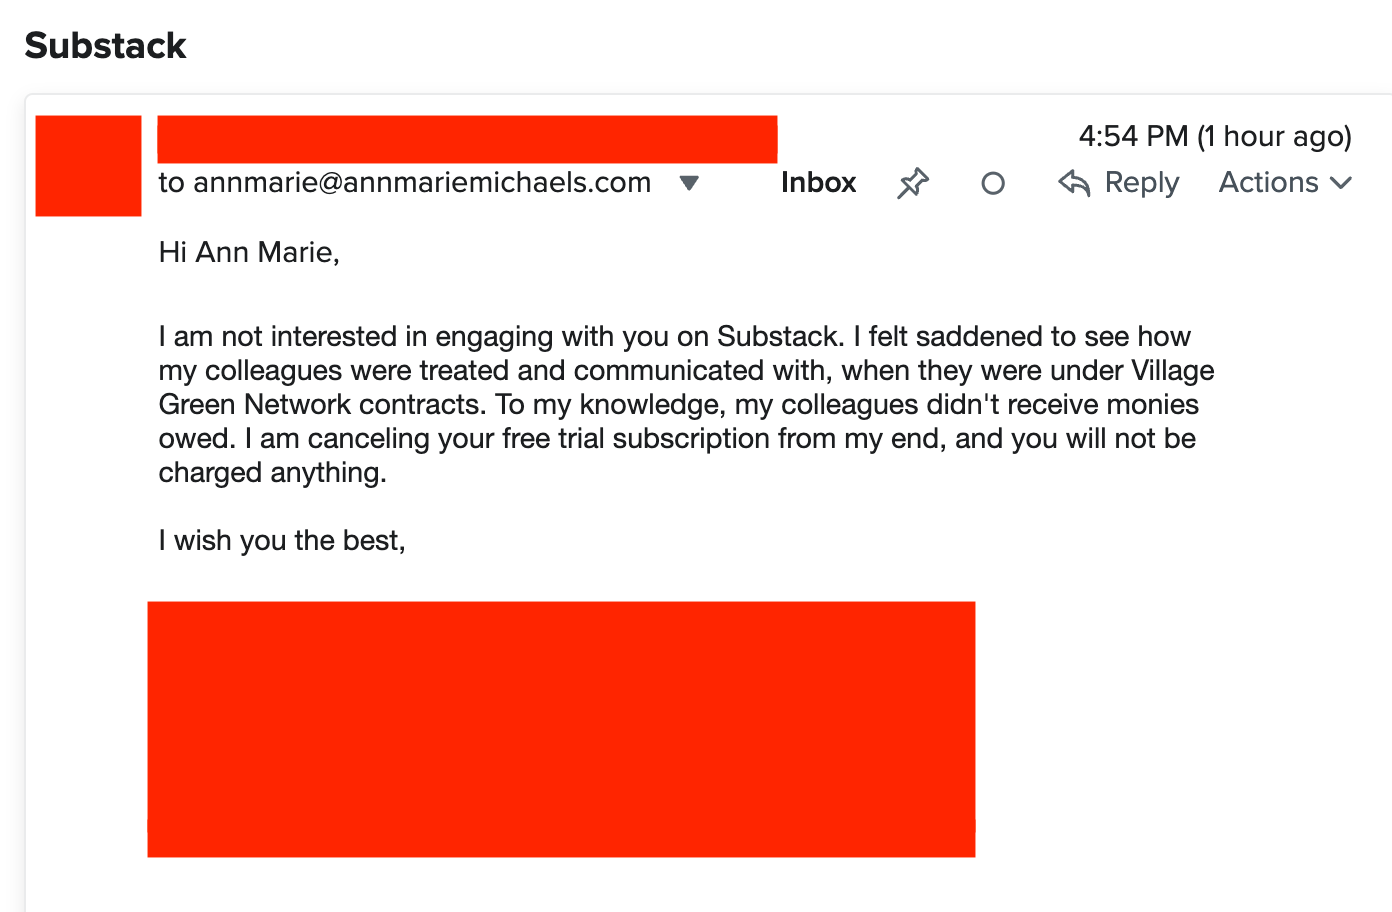
Task: Expand recipient details with the triangle arrow
Action: [689, 183]
